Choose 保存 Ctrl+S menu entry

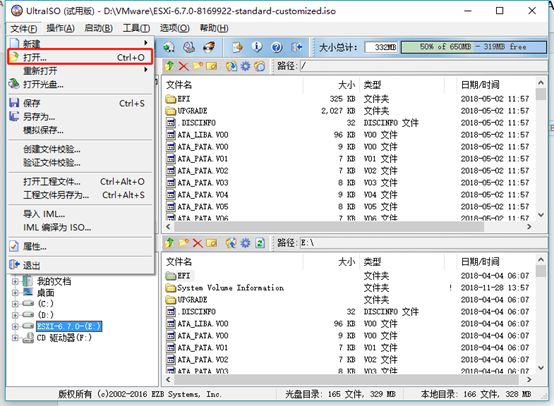pos(80,103)
